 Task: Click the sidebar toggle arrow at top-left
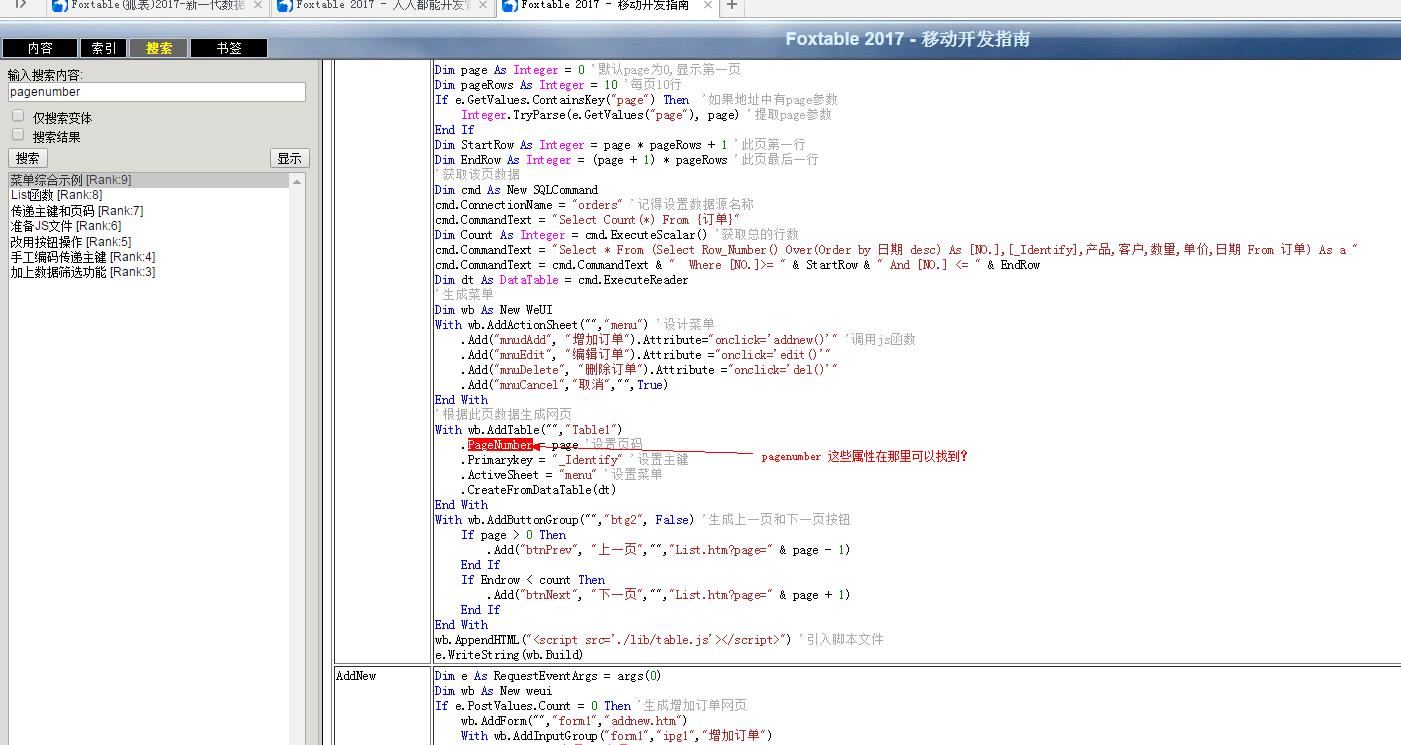[x=21, y=5]
